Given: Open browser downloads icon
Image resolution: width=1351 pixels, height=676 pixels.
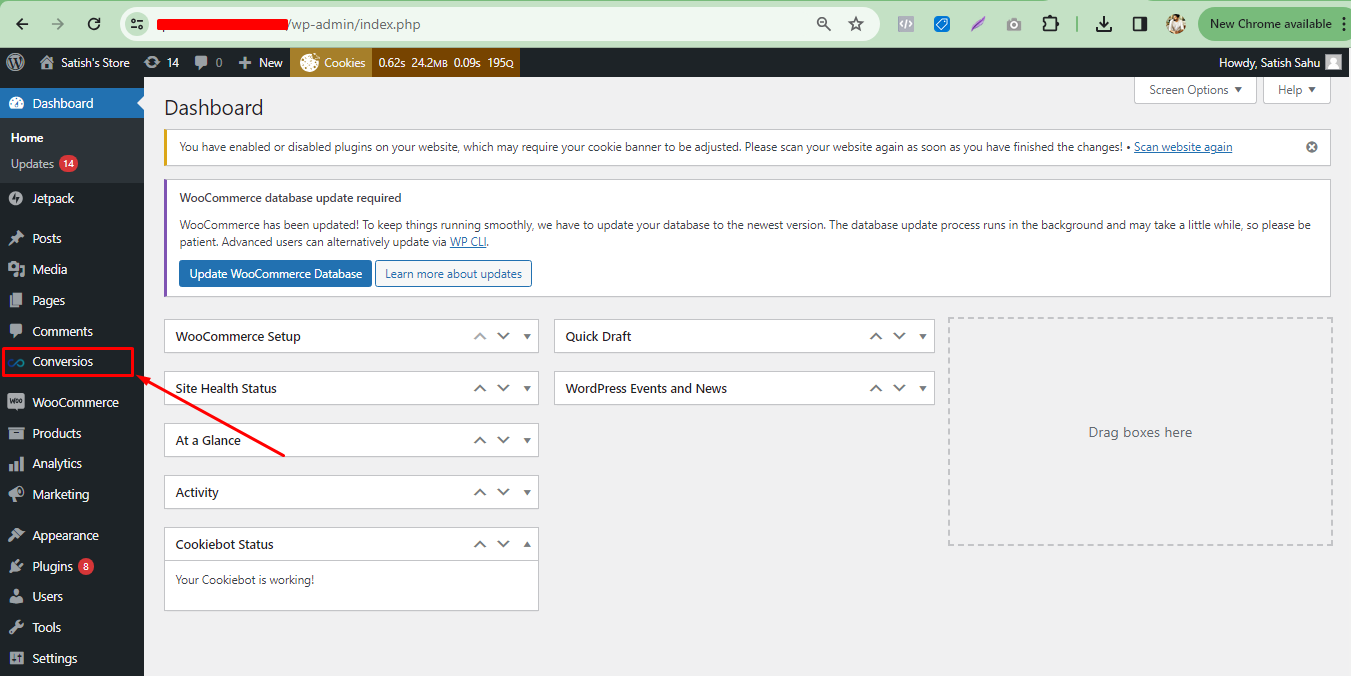Looking at the screenshot, I should point(1104,24).
